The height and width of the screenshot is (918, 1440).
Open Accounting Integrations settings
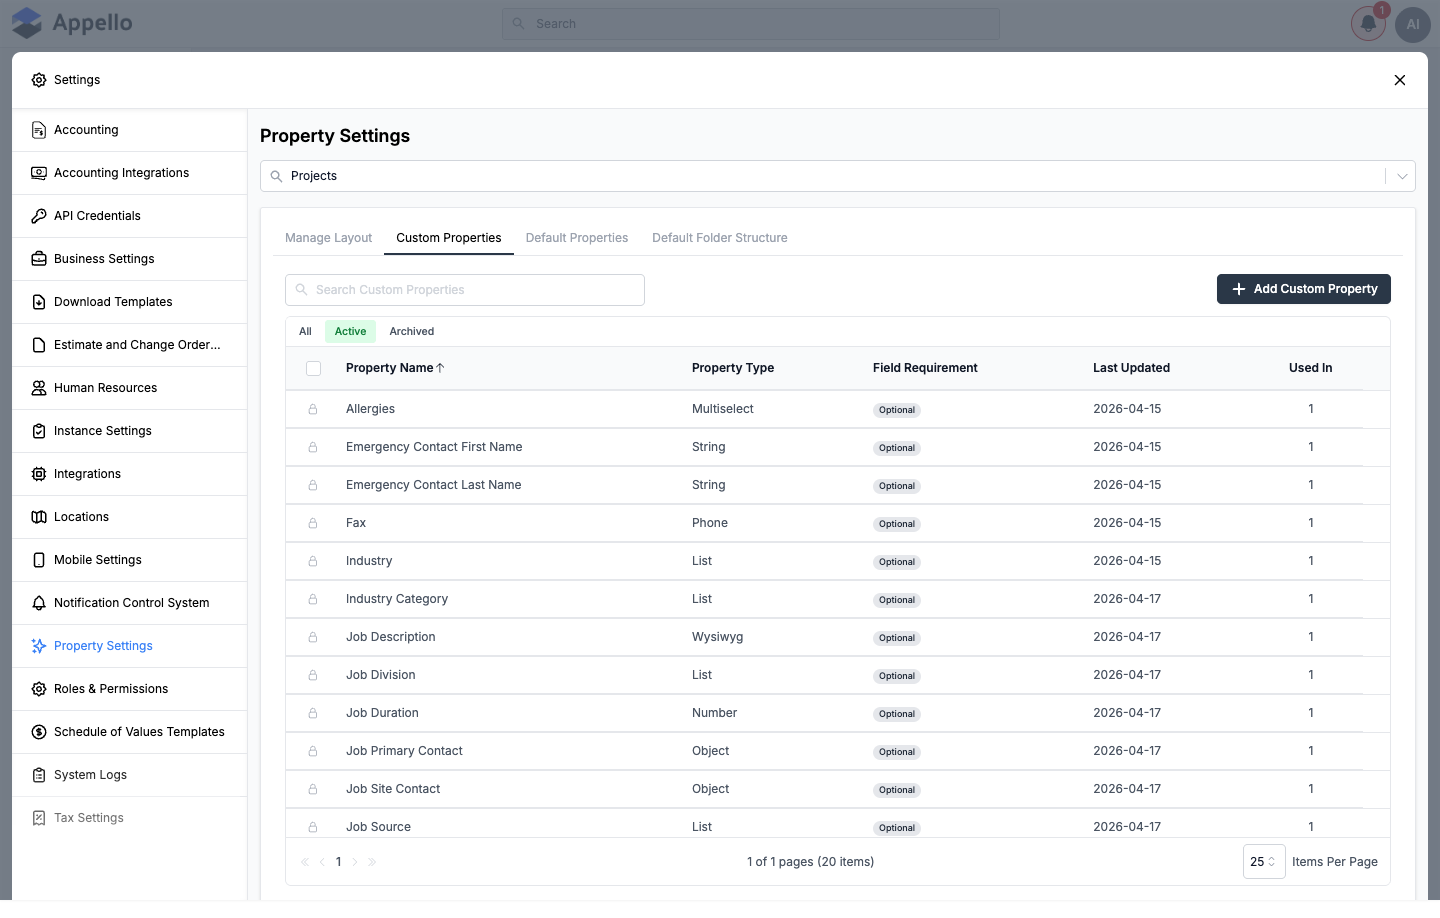pos(130,173)
